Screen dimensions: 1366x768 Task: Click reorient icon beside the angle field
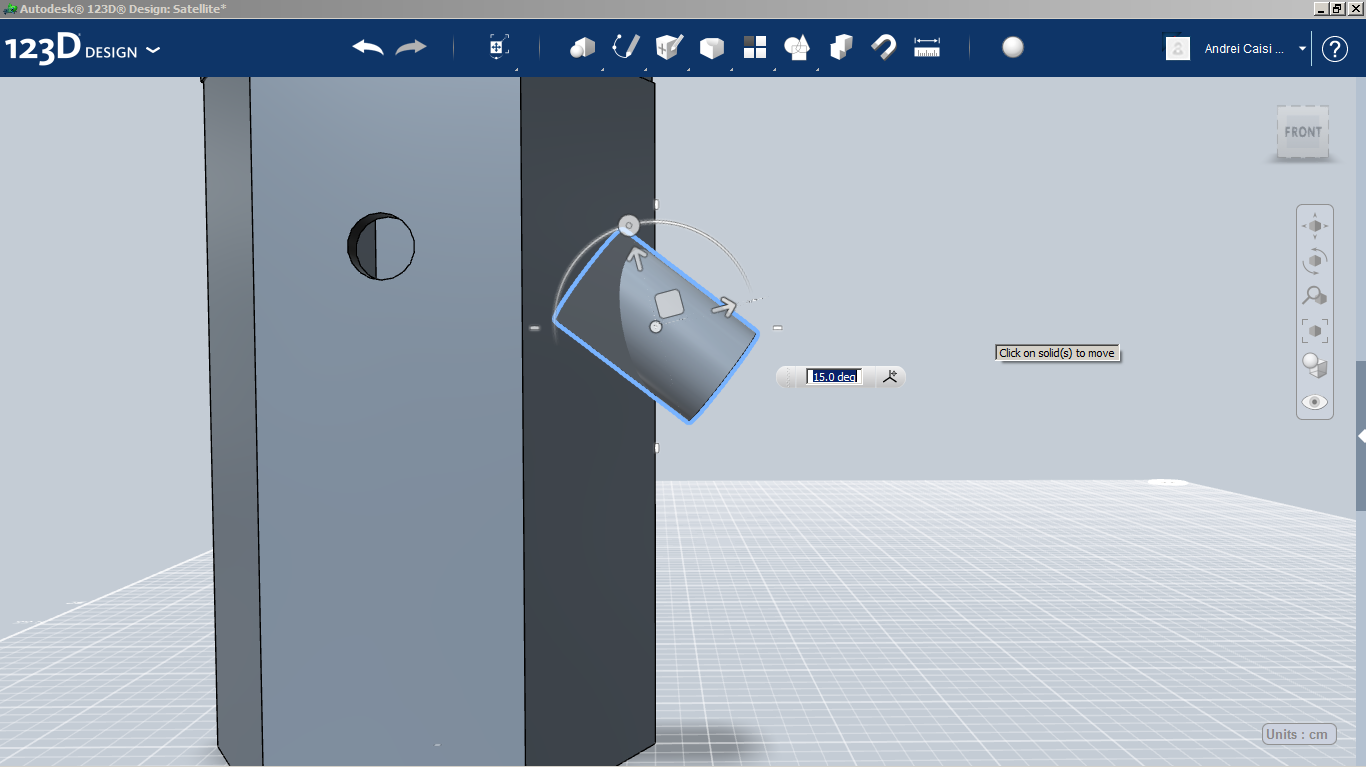[x=890, y=377]
